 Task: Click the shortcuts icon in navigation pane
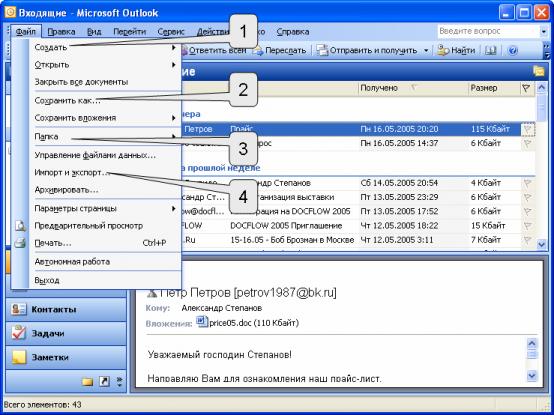(x=104, y=381)
